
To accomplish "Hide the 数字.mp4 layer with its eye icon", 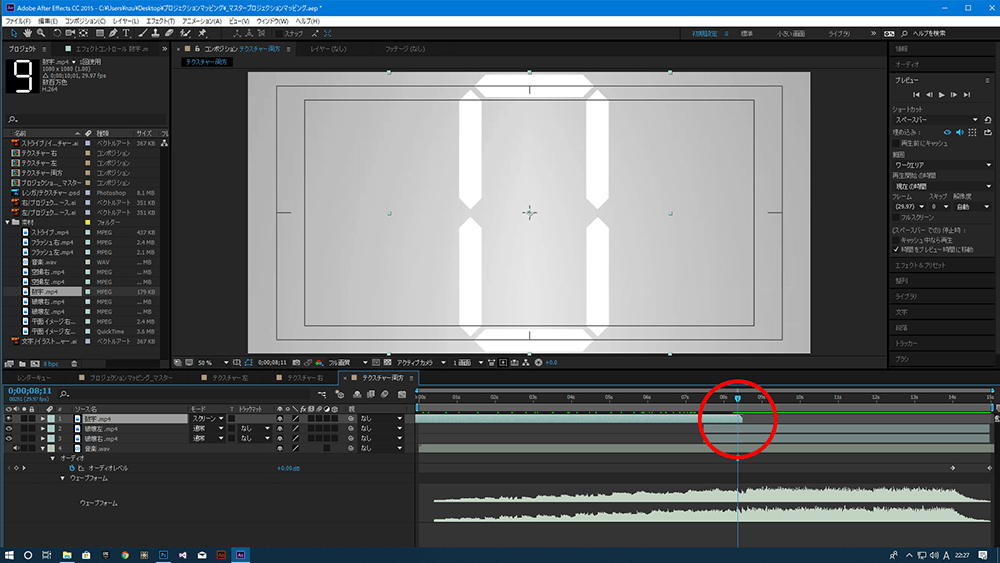I will [x=9, y=419].
